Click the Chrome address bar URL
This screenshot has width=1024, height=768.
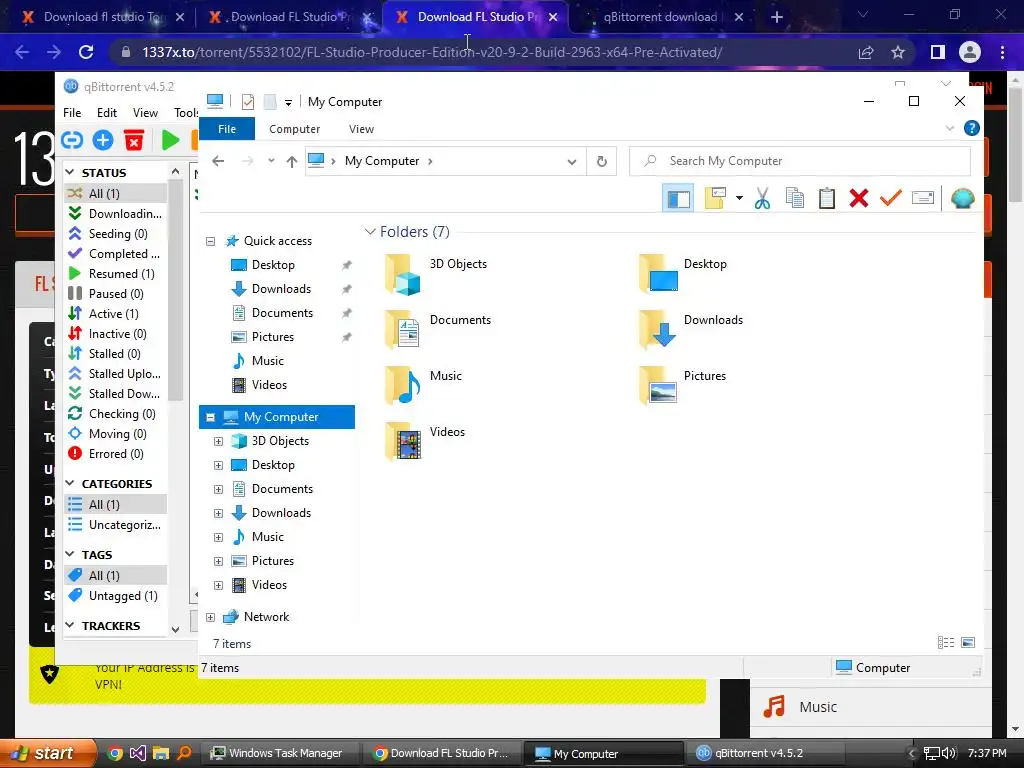(x=432, y=52)
